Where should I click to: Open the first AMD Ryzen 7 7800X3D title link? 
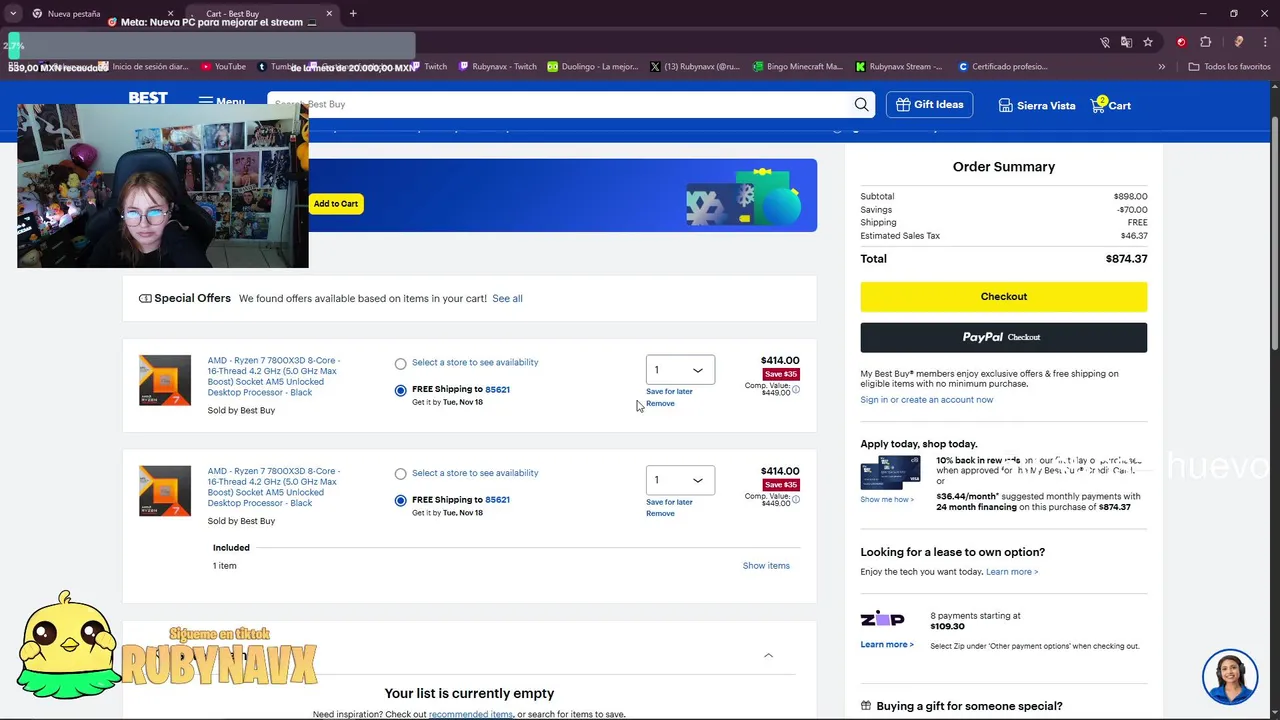click(273, 376)
